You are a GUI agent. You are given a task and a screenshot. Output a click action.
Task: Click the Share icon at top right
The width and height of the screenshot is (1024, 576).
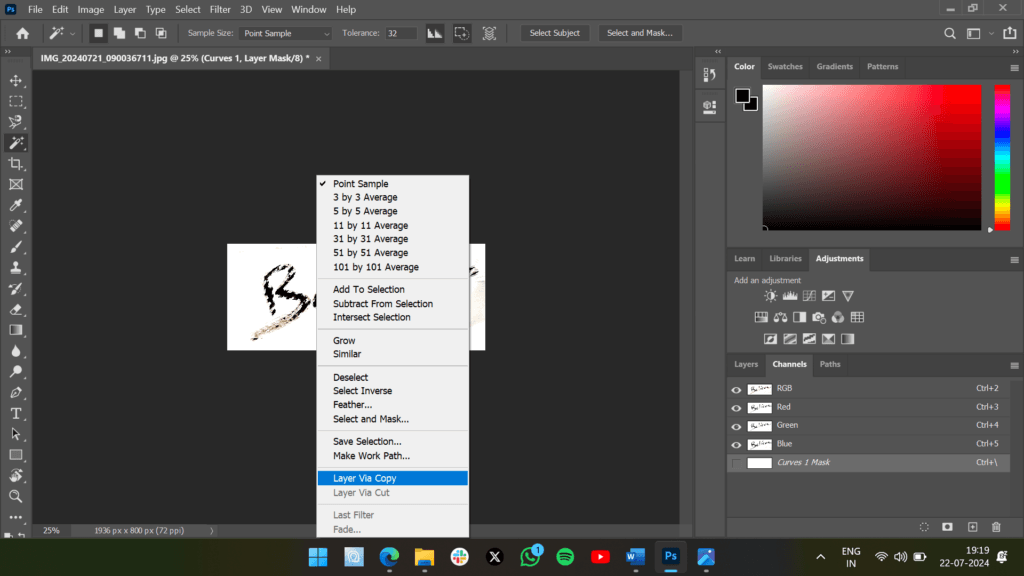coord(1010,33)
